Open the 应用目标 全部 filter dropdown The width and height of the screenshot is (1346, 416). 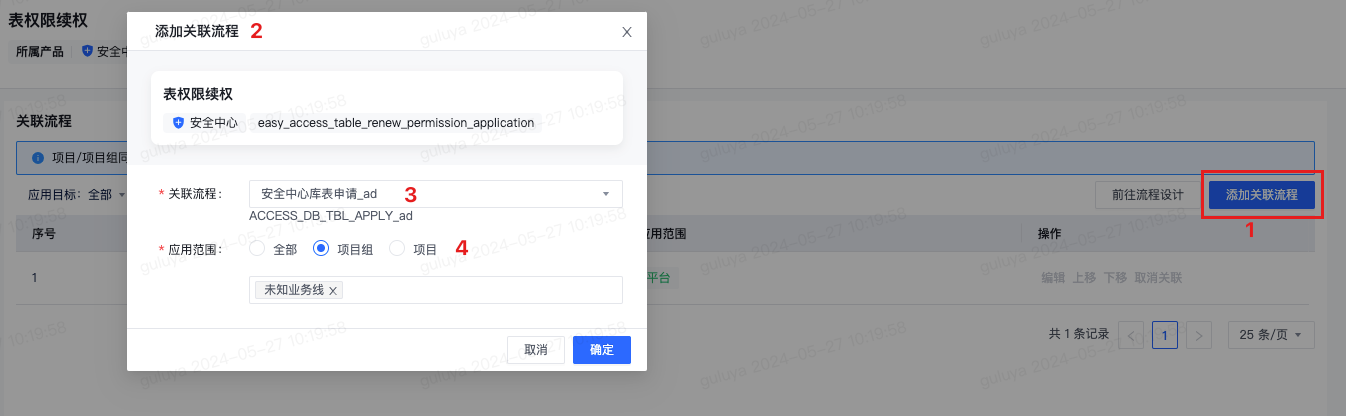coord(106,195)
